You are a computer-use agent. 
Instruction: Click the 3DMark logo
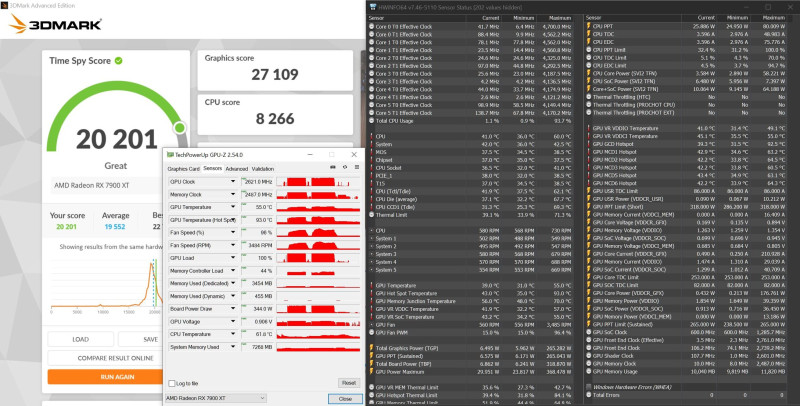point(56,24)
